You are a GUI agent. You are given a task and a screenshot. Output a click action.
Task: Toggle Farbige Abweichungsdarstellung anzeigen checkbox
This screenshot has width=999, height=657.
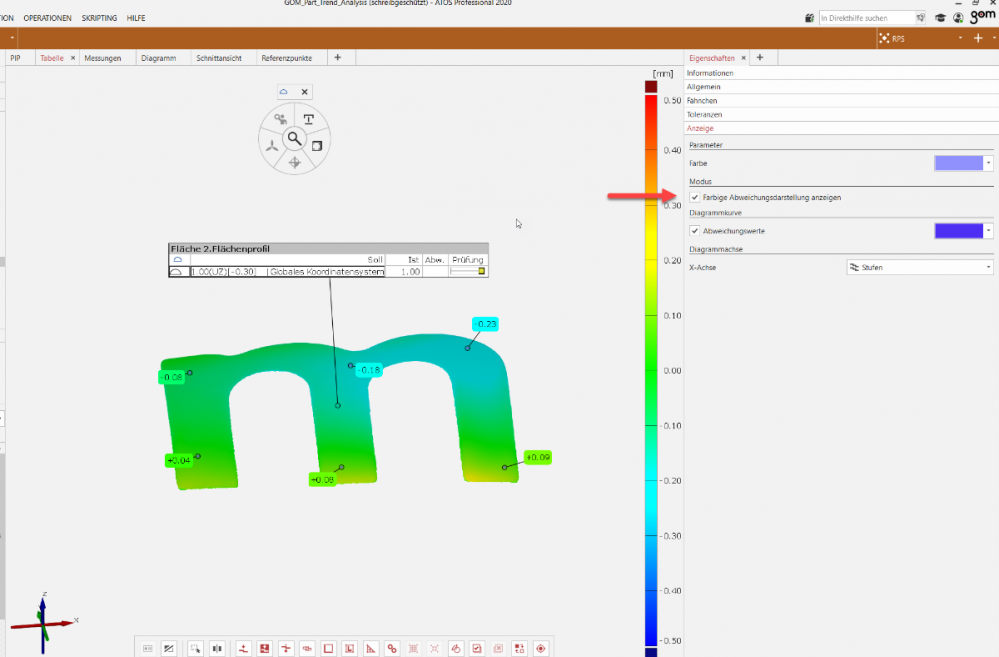coord(695,197)
